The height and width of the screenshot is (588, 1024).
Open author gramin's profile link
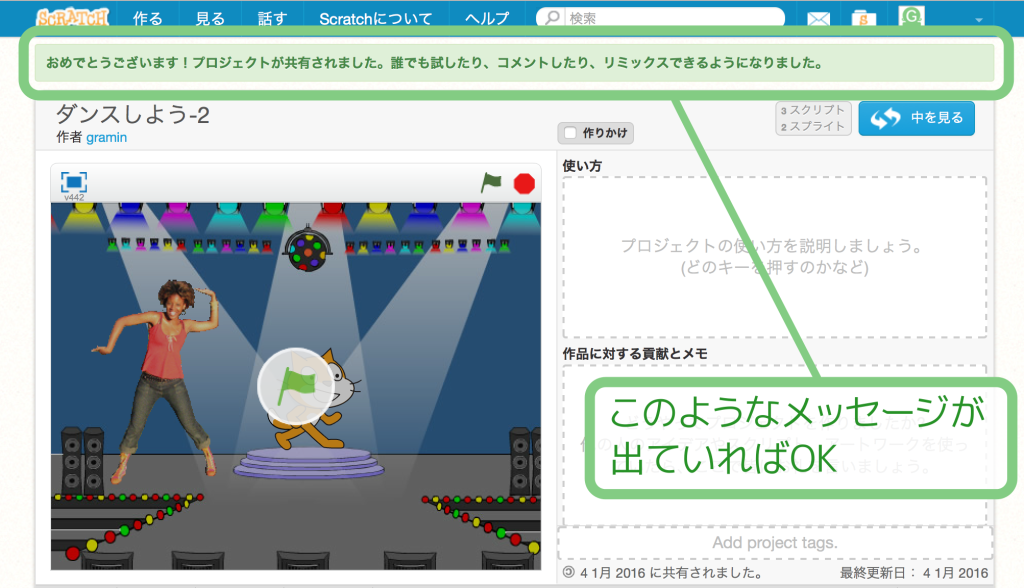pyautogui.click(x=106, y=137)
